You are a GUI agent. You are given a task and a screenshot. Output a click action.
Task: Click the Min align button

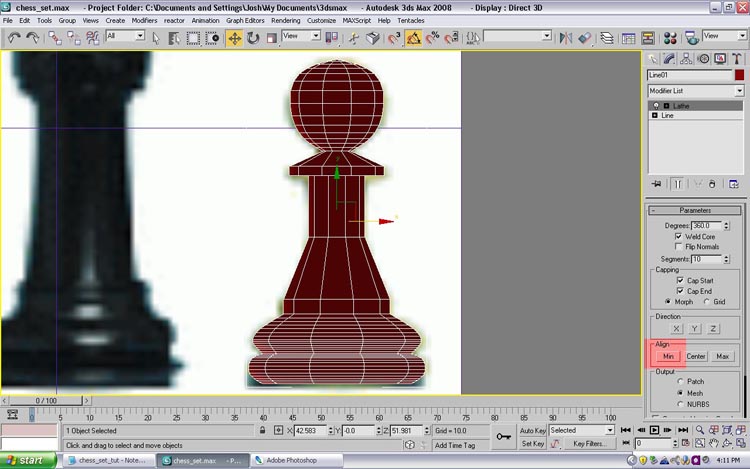point(668,356)
